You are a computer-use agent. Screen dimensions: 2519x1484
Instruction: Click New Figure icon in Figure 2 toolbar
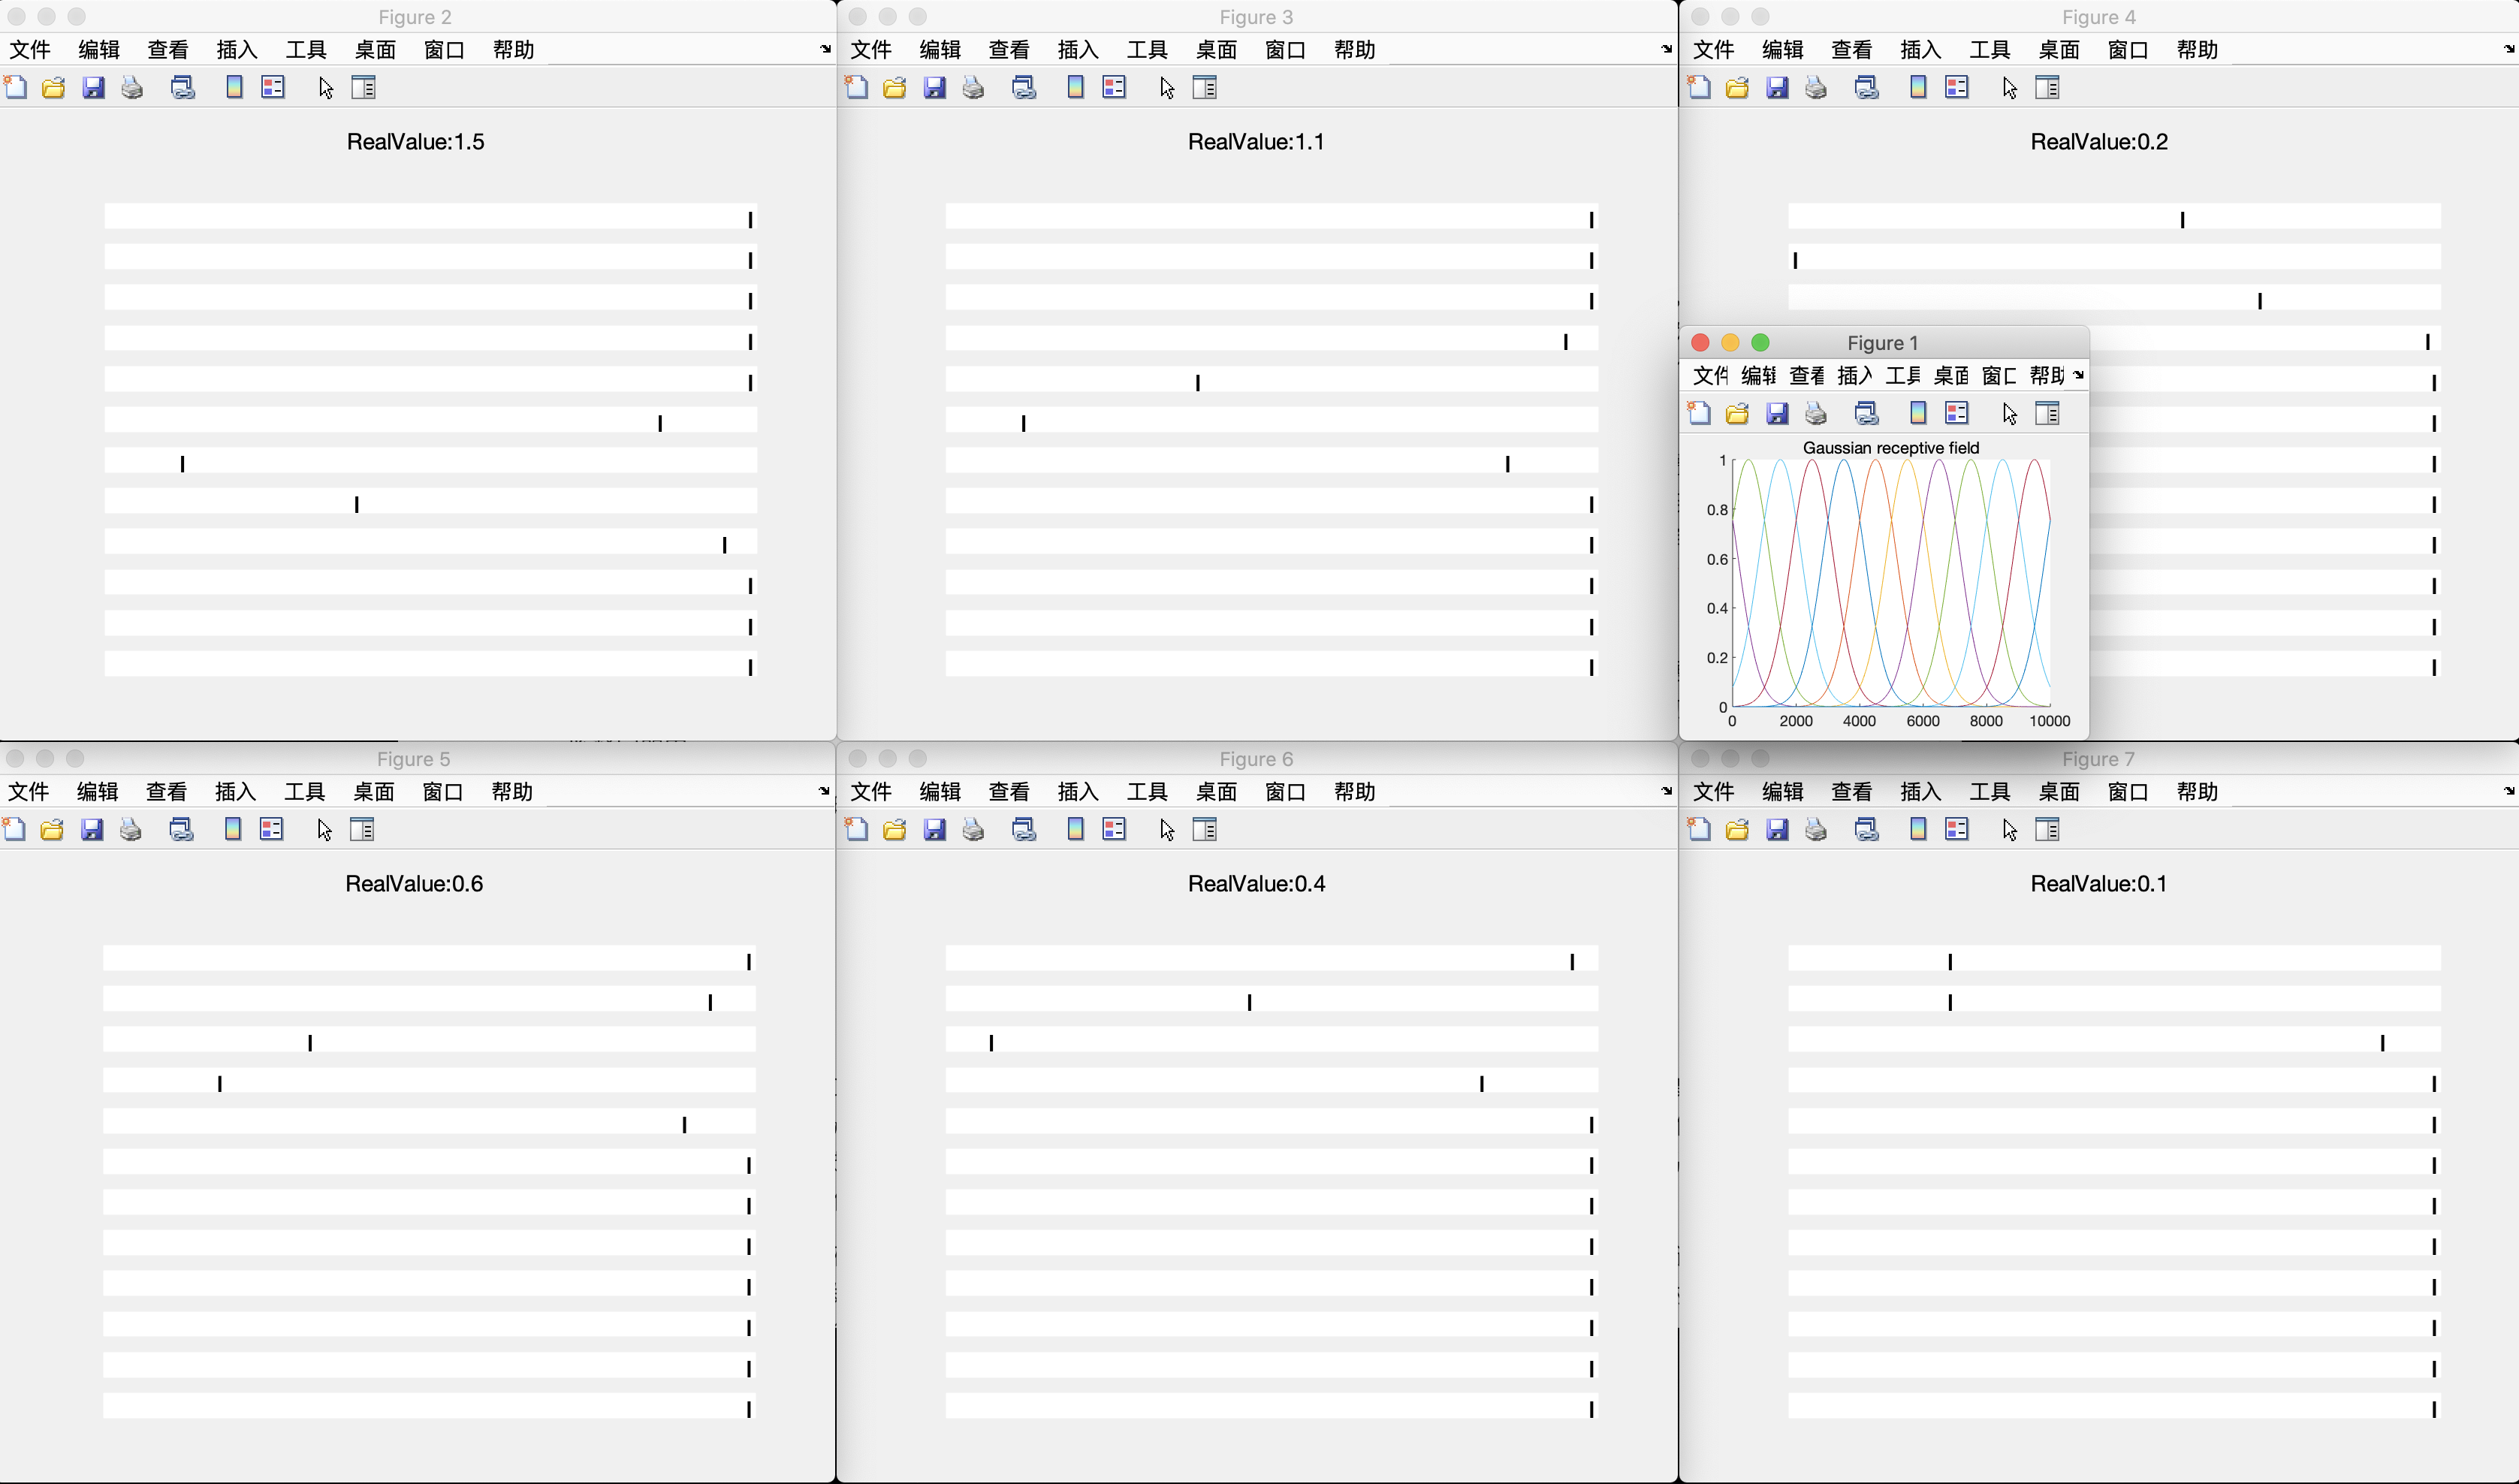pyautogui.click(x=16, y=88)
